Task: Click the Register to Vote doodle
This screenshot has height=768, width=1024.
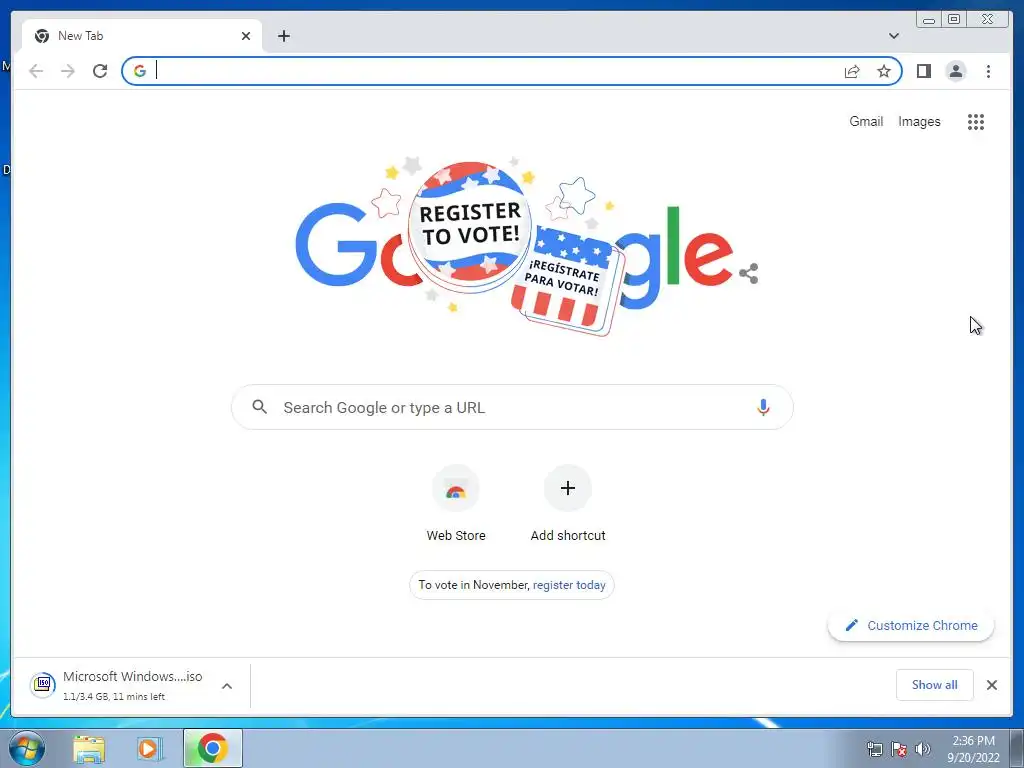Action: coord(514,246)
